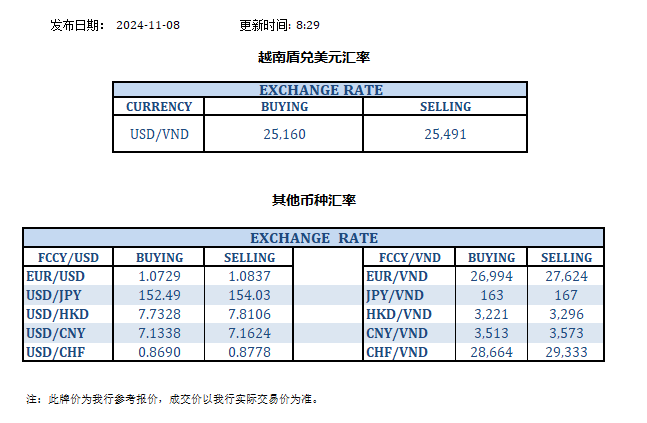This screenshot has width=647, height=423.
Task: Select the USD/VND currency cell
Action: 159,133
